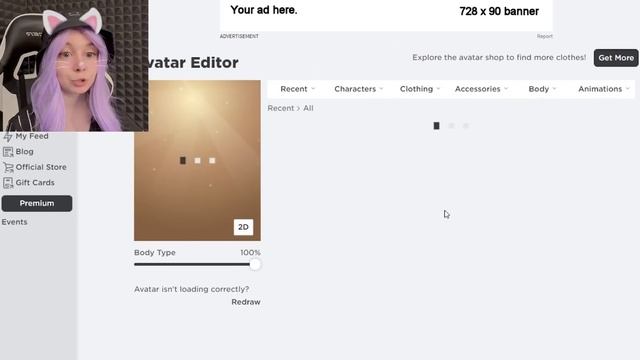Click the Gift Cards sidebar icon

tap(8, 183)
